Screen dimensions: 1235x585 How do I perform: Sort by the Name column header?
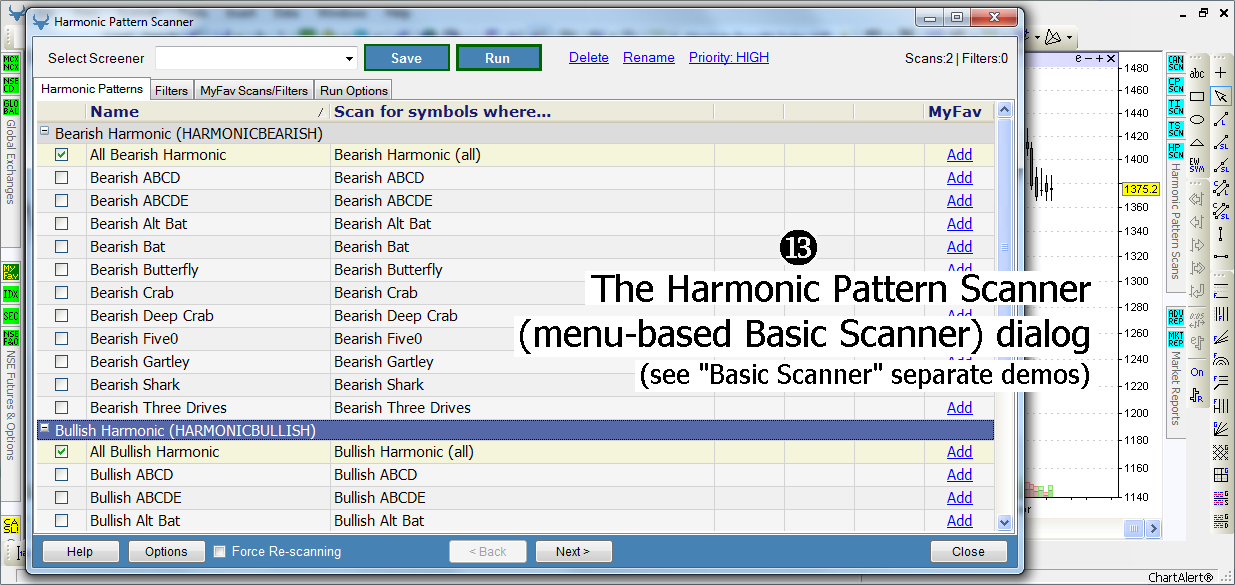208,112
